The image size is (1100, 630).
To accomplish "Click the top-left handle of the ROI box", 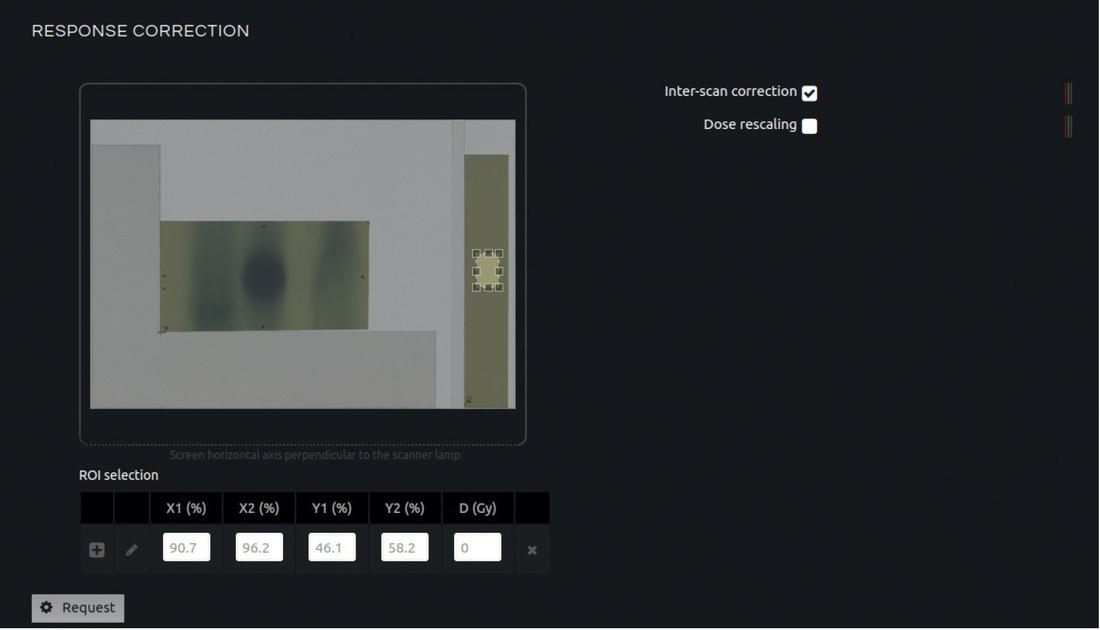I will (476, 254).
